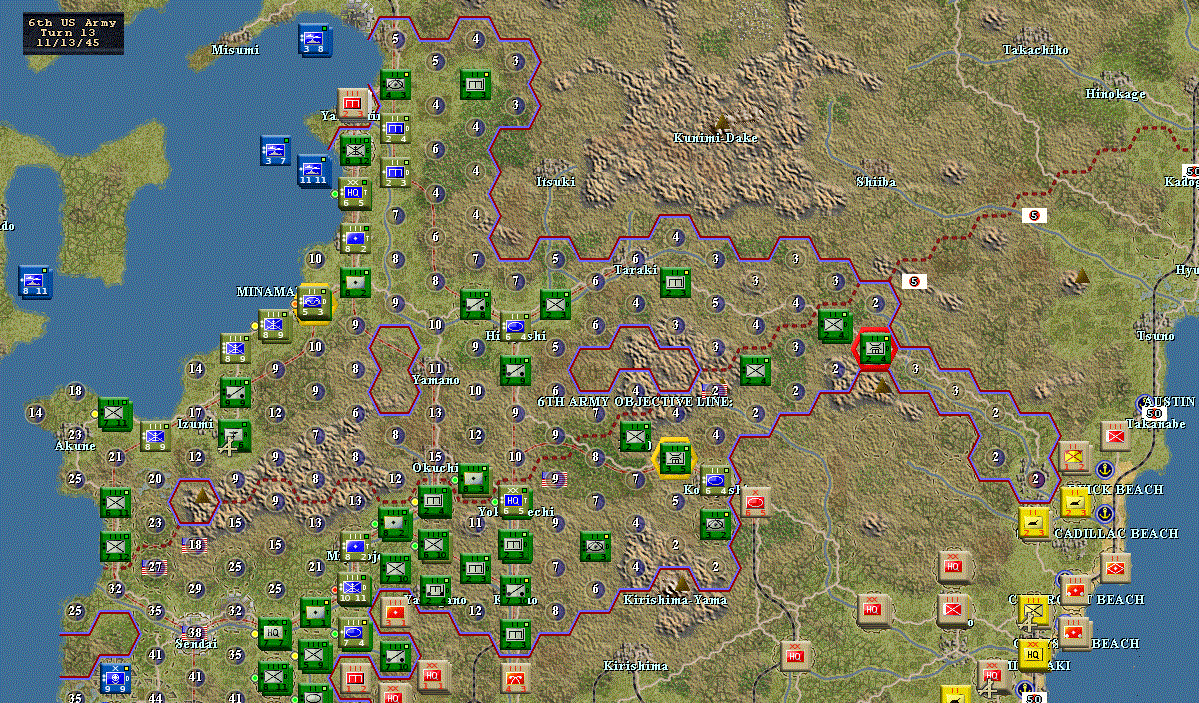Image resolution: width=1199 pixels, height=703 pixels.
Task: Click the Kunimi-Dake mountain peak marker
Action: pyautogui.click(x=720, y=122)
